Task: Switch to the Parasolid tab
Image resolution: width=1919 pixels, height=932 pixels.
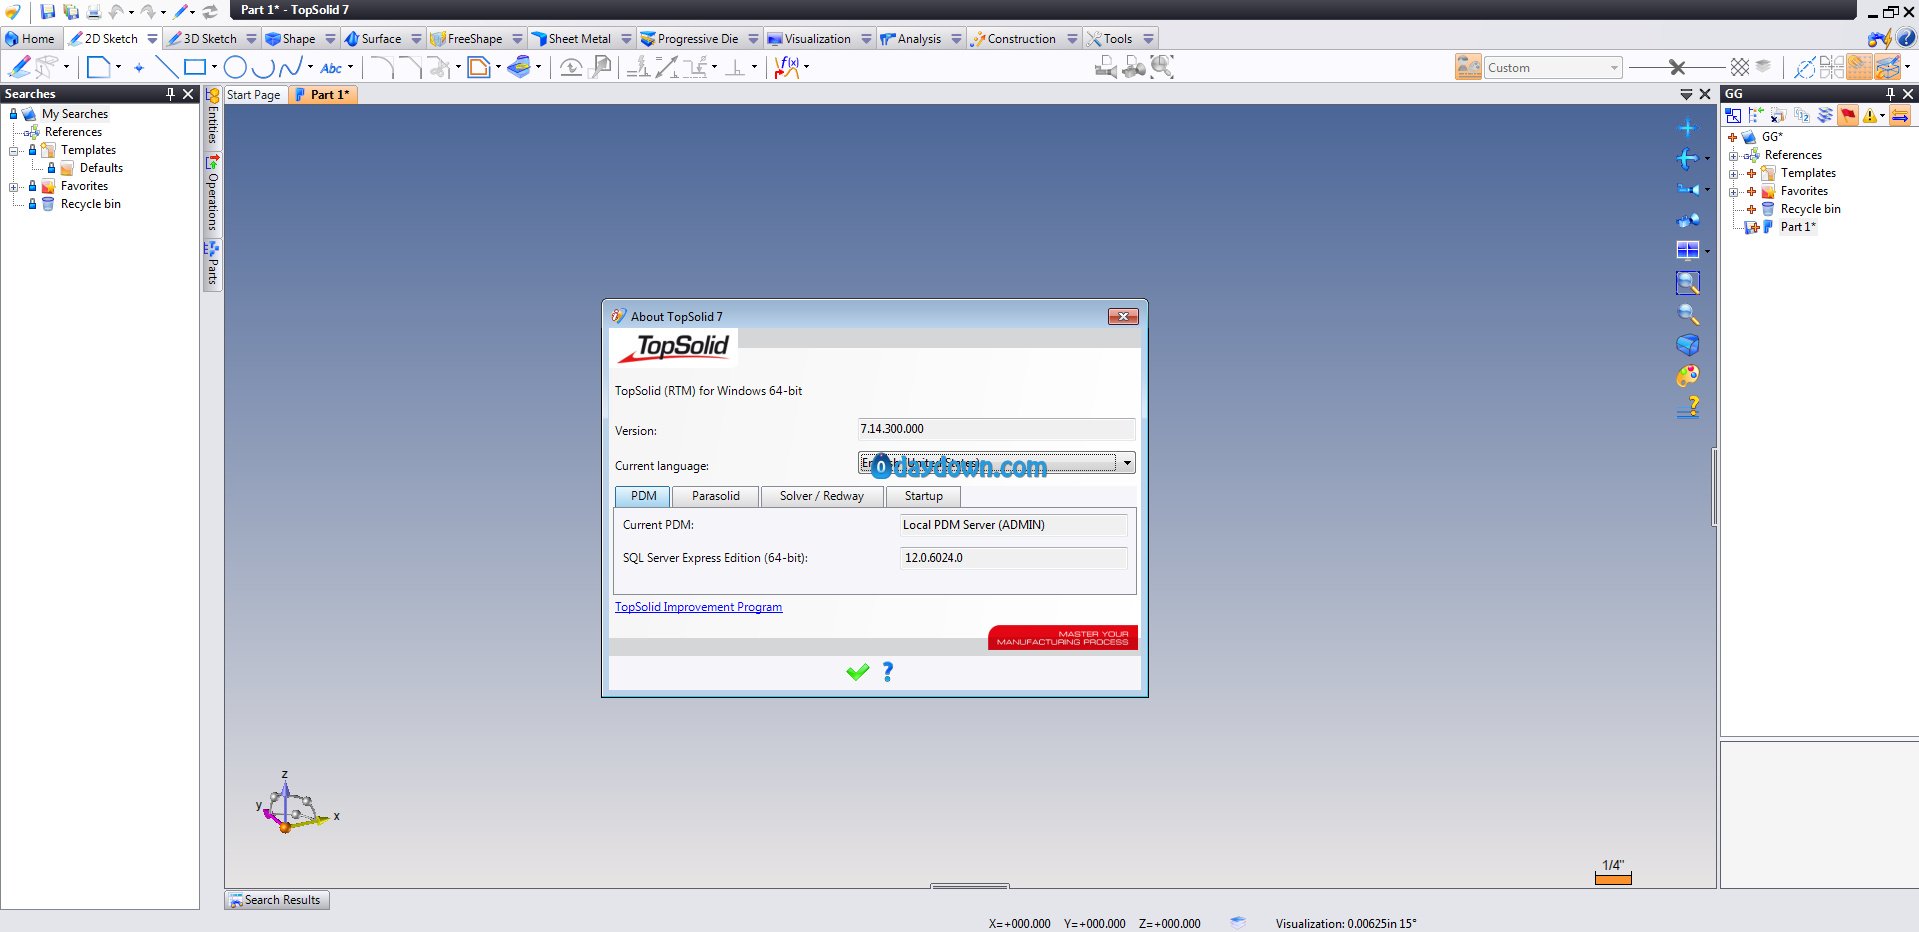Action: 716,496
